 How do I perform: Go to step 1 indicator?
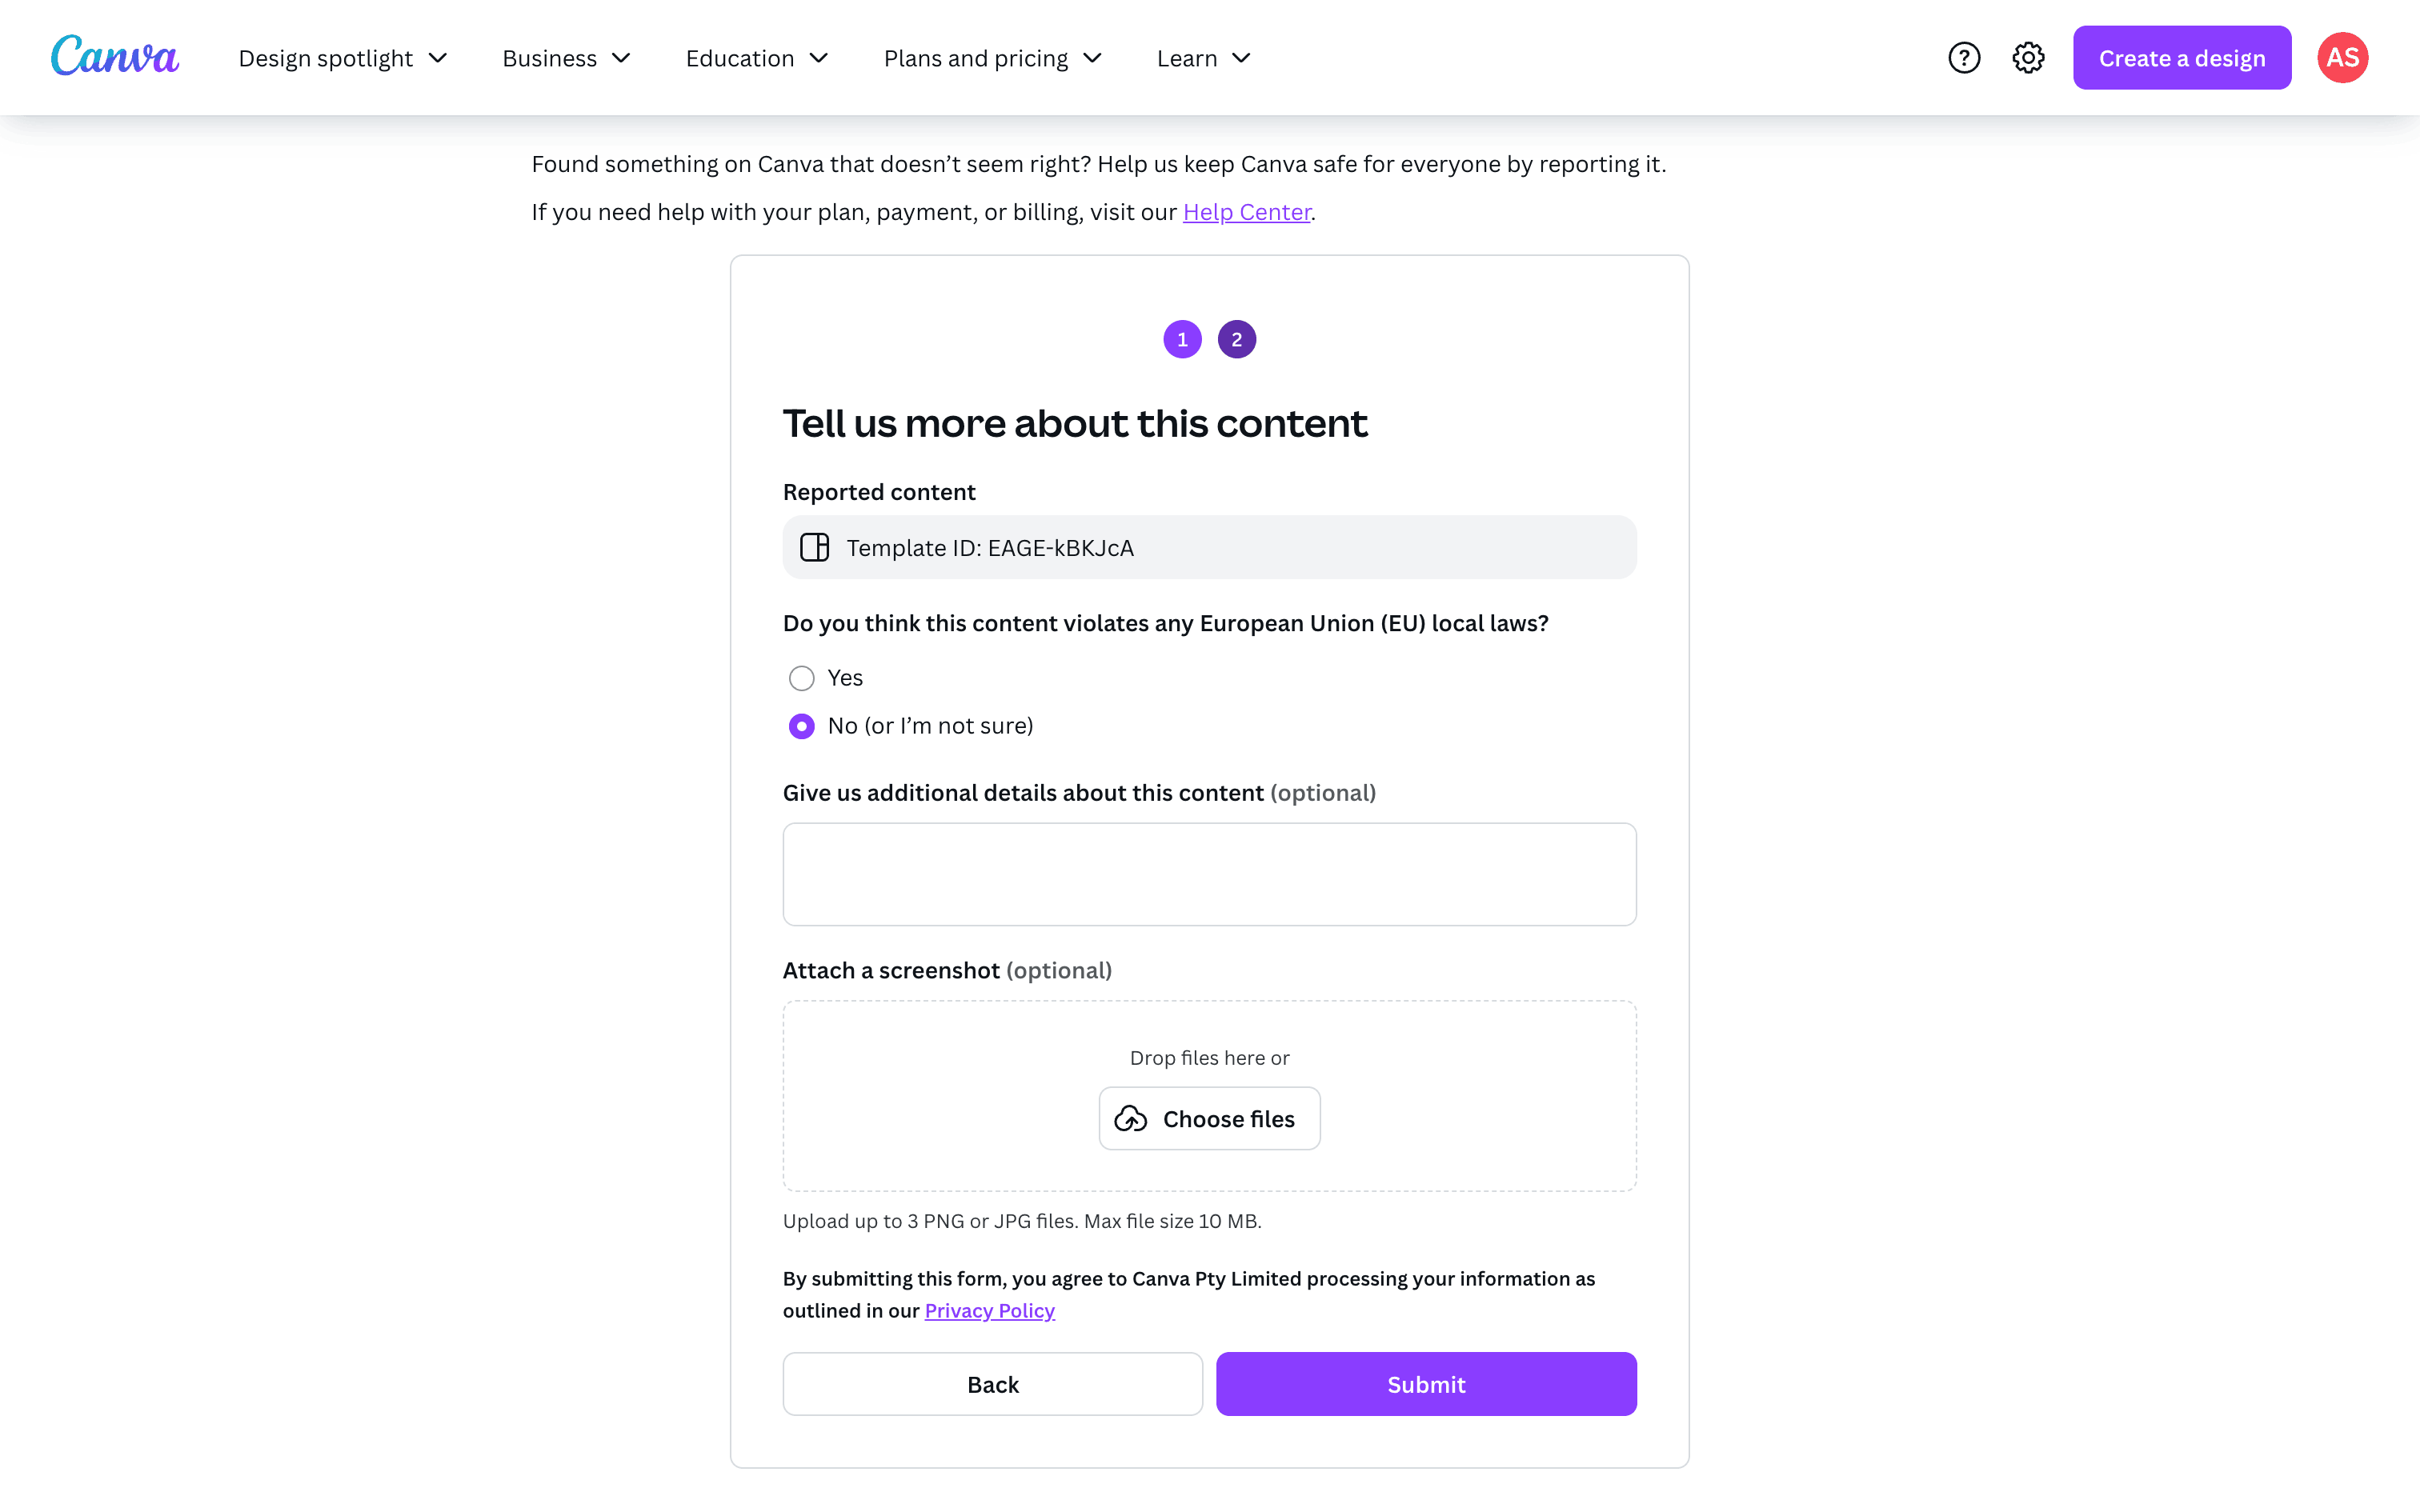[x=1182, y=340]
